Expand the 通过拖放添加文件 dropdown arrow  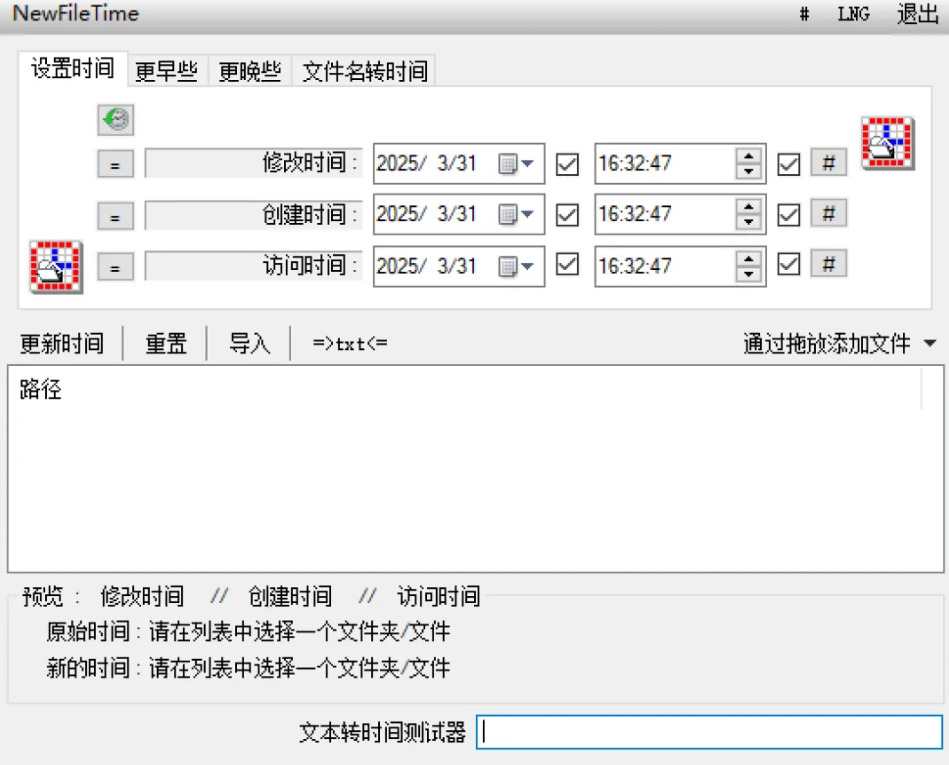point(930,344)
